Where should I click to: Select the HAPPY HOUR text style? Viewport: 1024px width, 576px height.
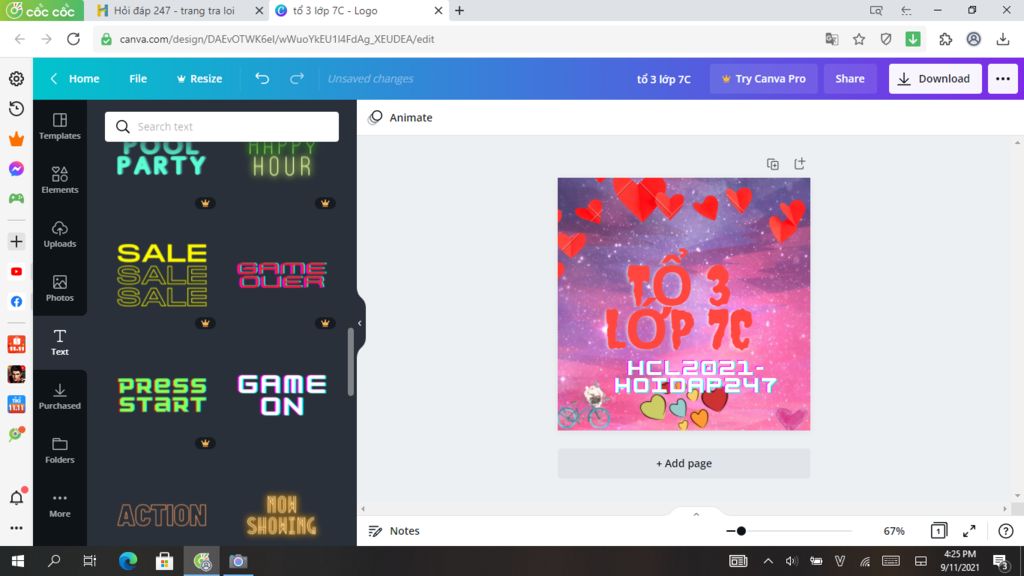tap(281, 158)
